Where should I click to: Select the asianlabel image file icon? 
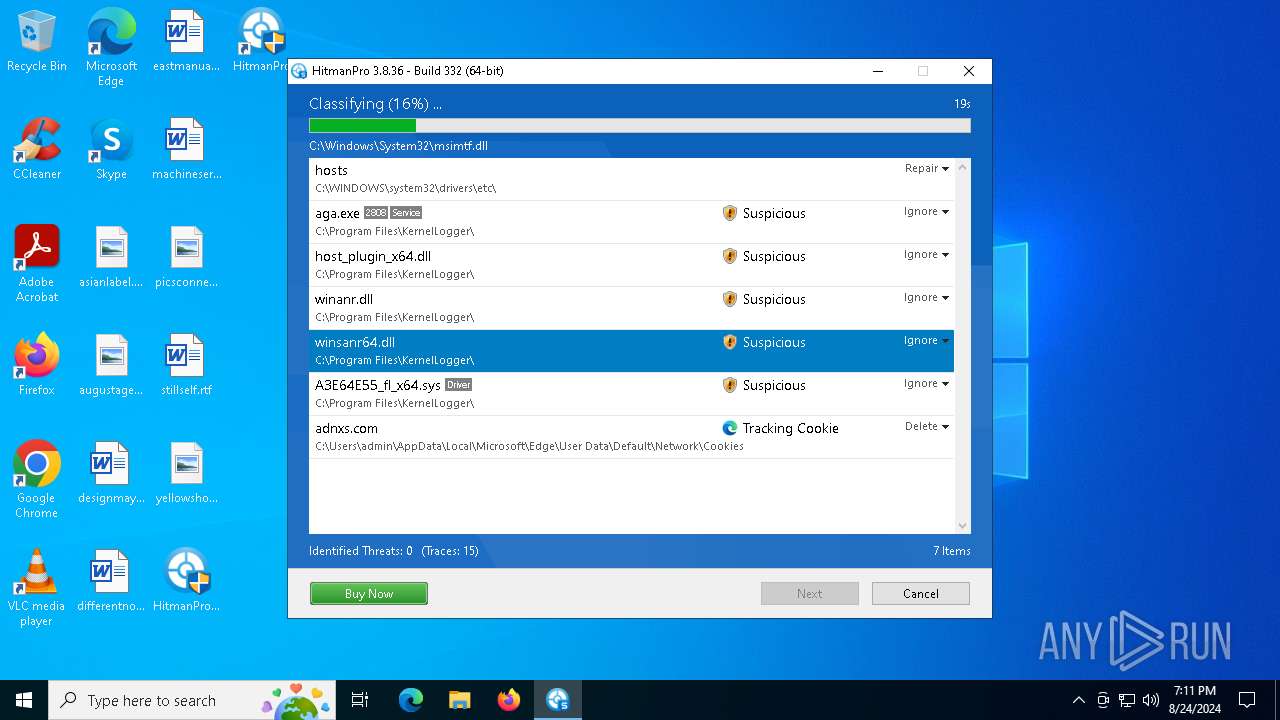pos(111,258)
